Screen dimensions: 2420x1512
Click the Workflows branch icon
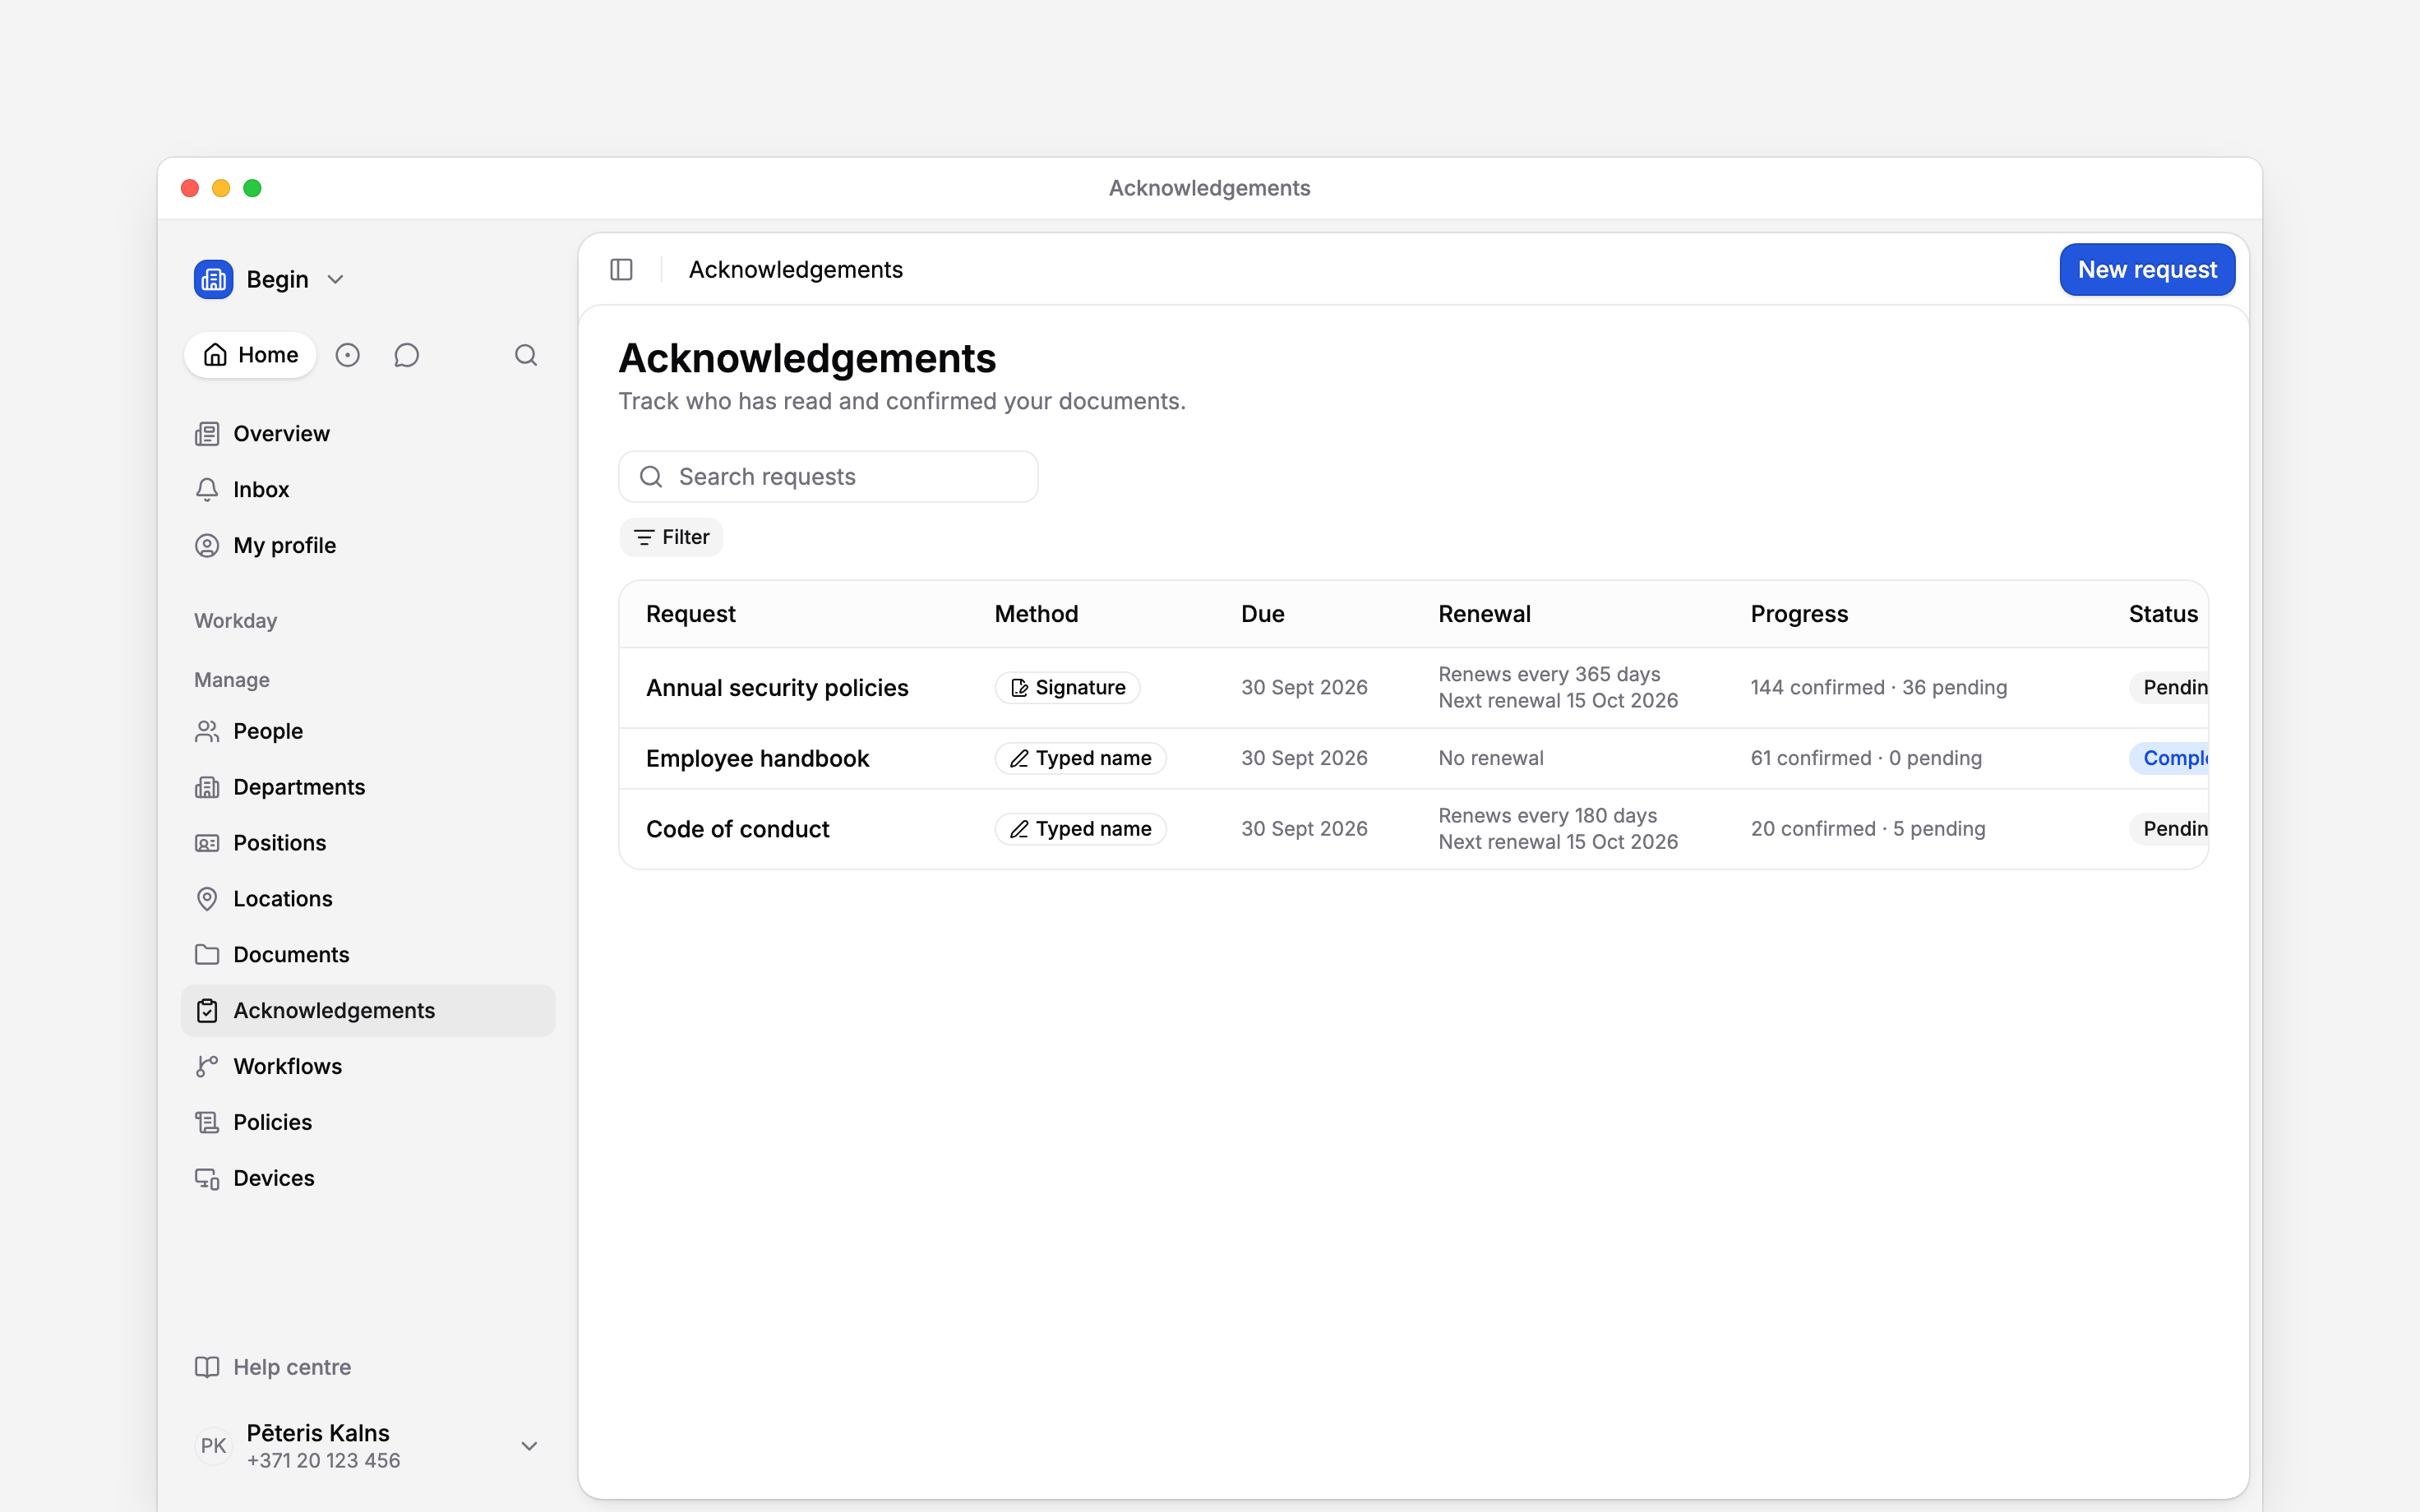point(207,1067)
